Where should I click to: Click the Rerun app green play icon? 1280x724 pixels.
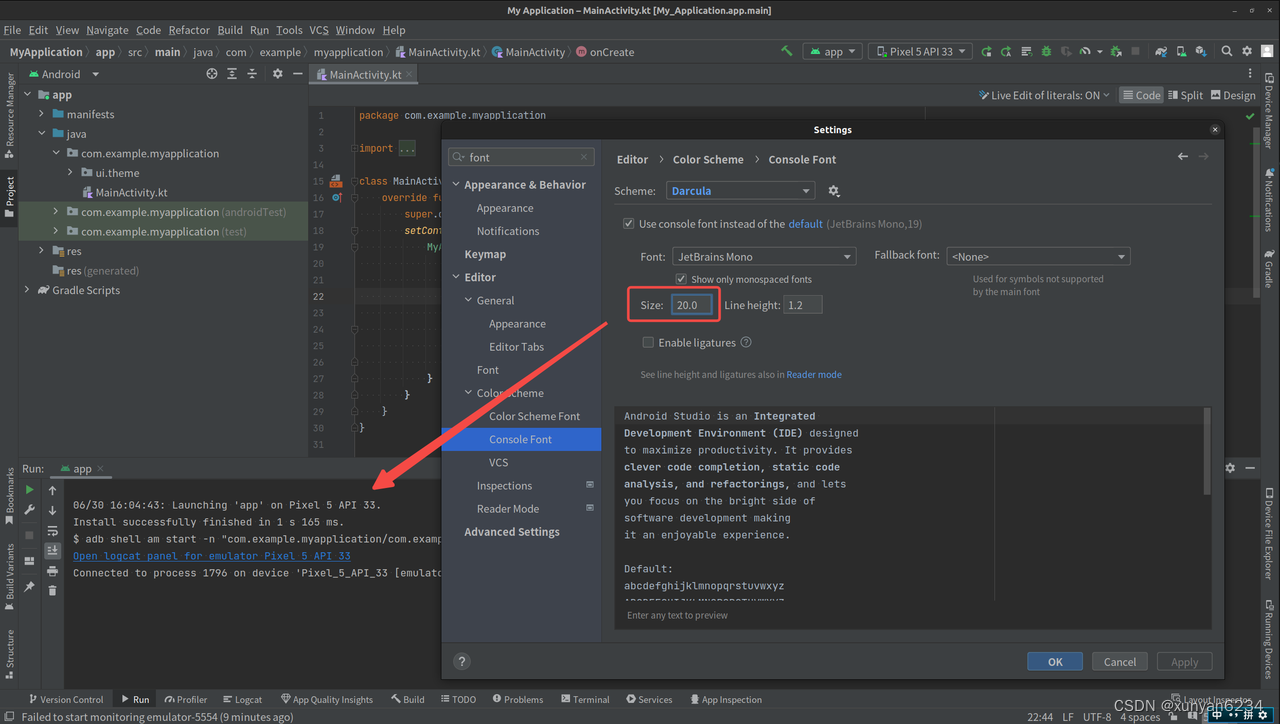pyautogui.click(x=29, y=490)
